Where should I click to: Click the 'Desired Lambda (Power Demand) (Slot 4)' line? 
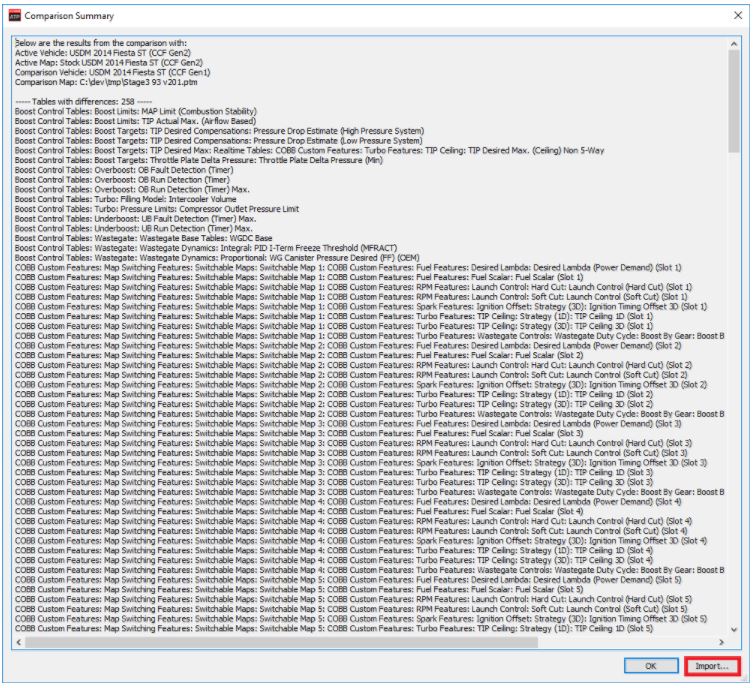click(348, 501)
